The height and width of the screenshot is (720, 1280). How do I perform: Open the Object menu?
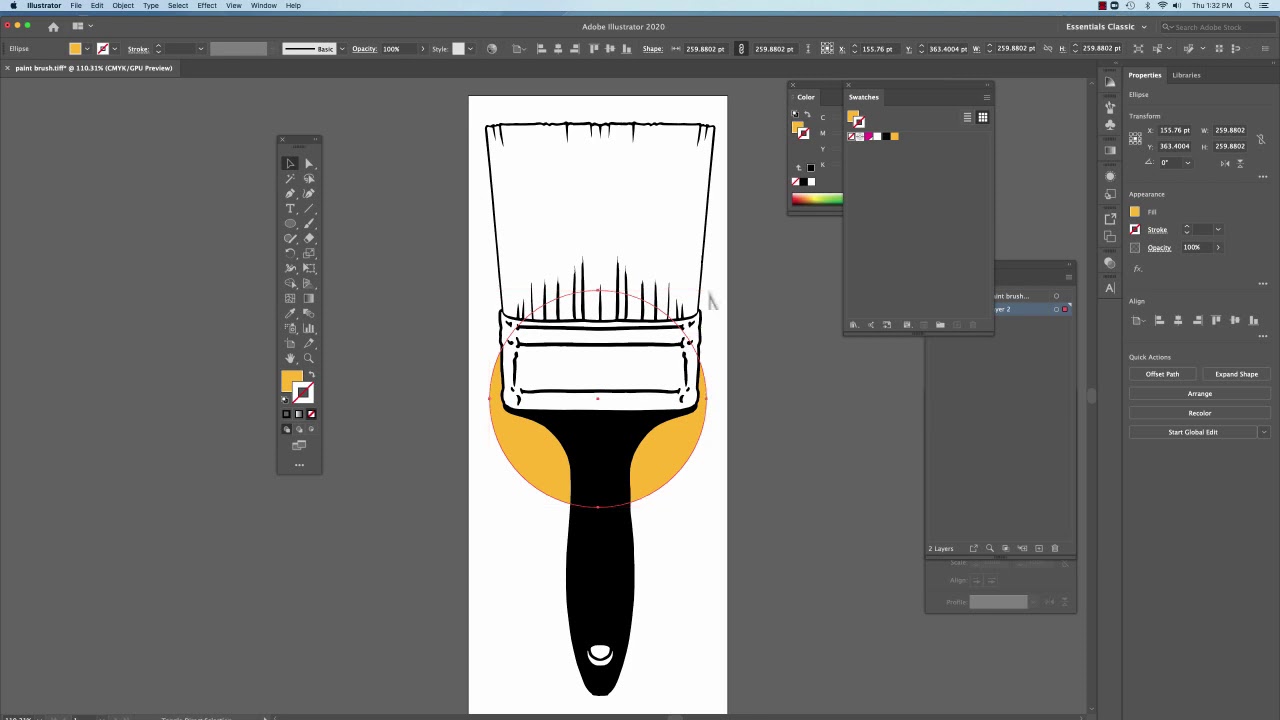pos(123,6)
